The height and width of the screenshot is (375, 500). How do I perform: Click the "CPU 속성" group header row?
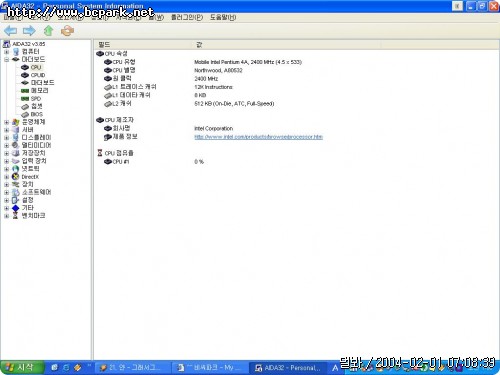click(112, 54)
